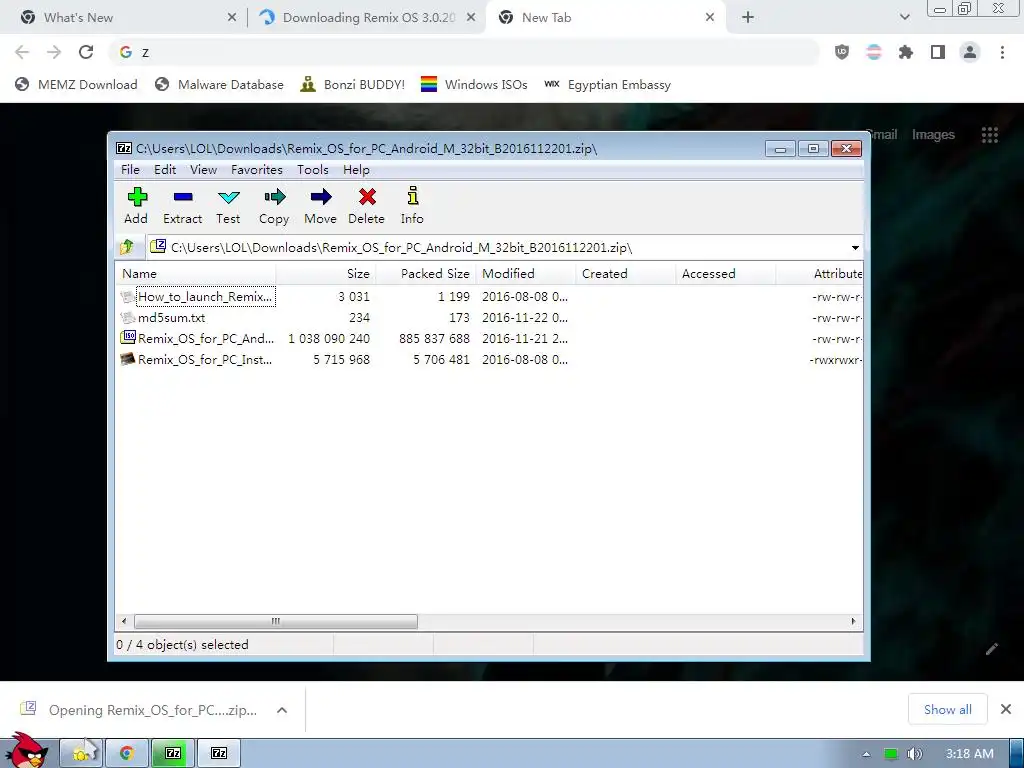The width and height of the screenshot is (1024, 768).
Task: Click the red Delete icon
Action: [366, 206]
